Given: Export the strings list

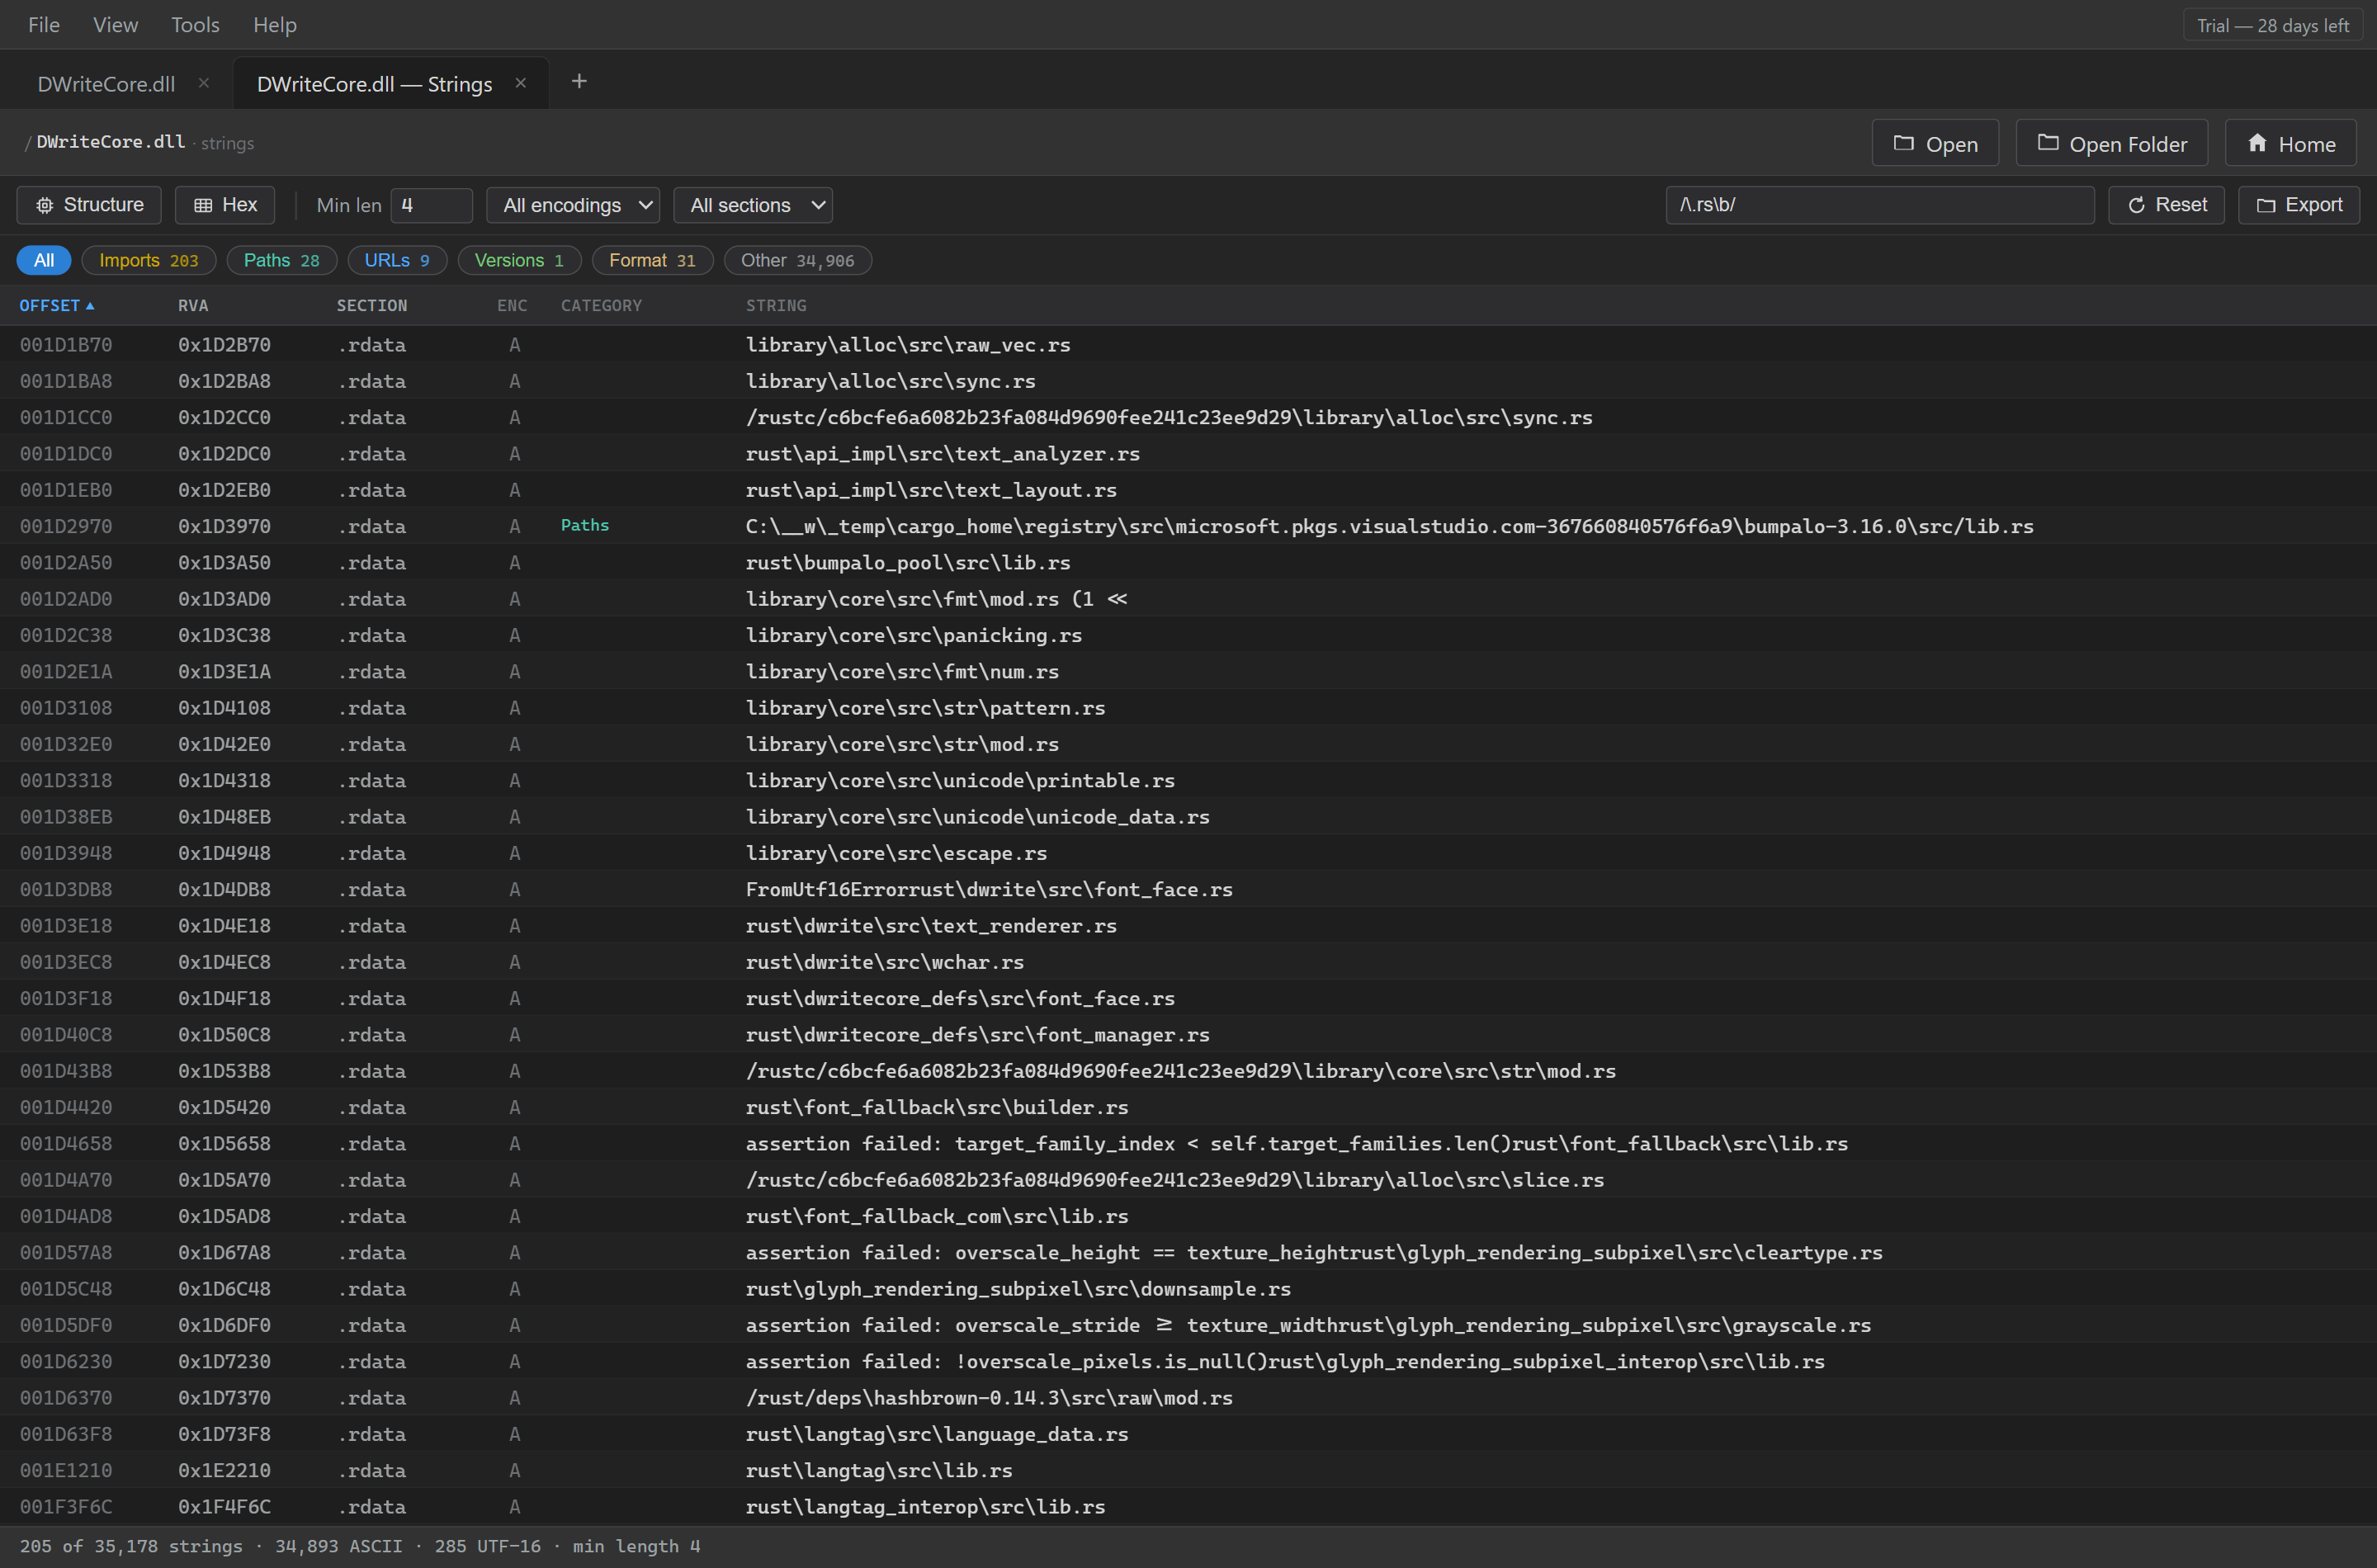Looking at the screenshot, I should click(x=2299, y=205).
